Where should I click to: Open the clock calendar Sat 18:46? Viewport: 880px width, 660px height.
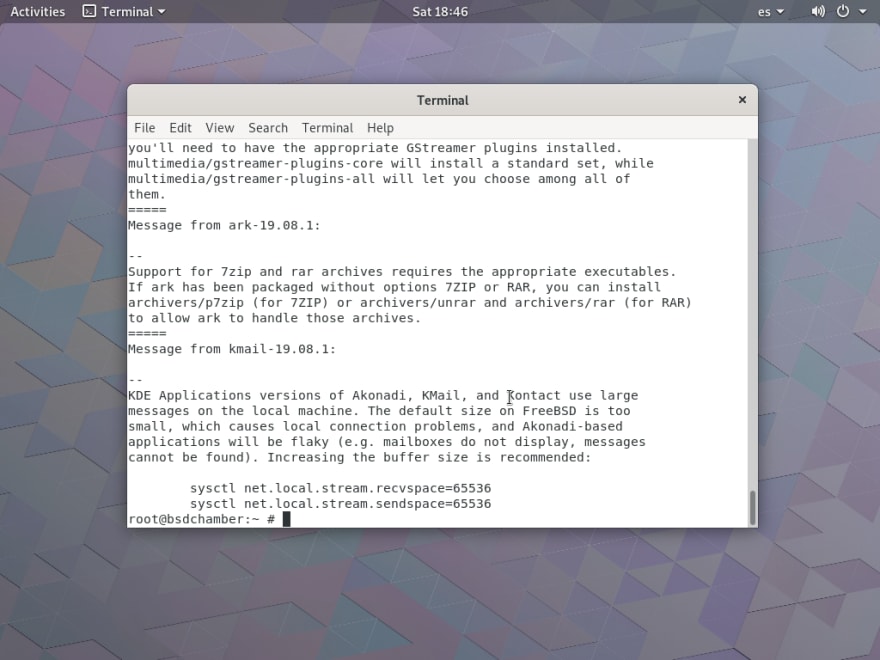pyautogui.click(x=440, y=11)
